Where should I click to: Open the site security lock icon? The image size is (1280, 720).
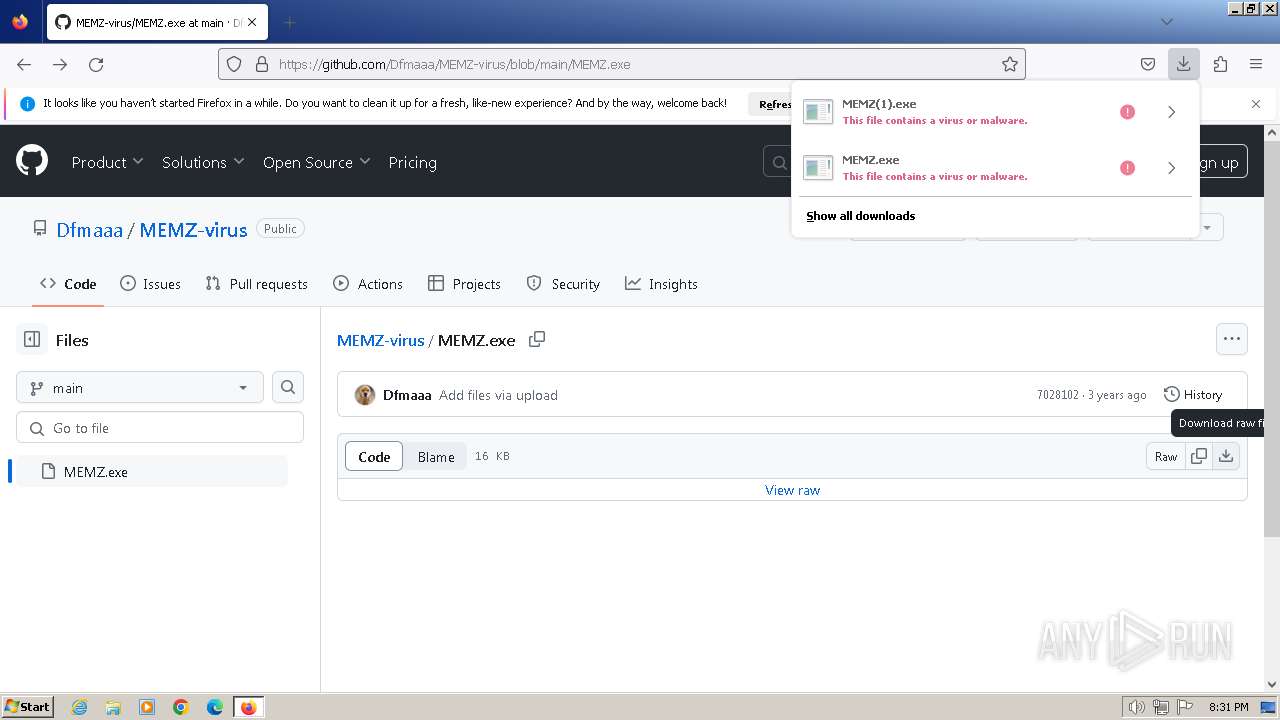coord(262,64)
